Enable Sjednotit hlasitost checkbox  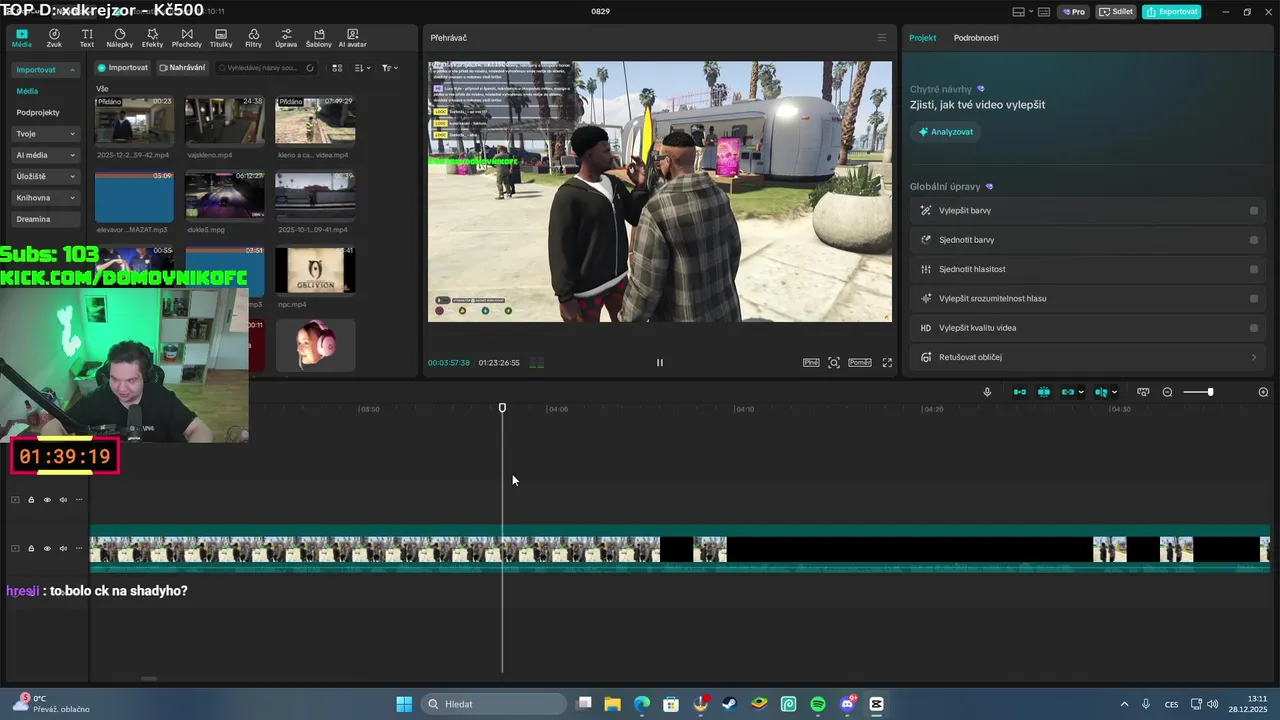pyautogui.click(x=1254, y=269)
